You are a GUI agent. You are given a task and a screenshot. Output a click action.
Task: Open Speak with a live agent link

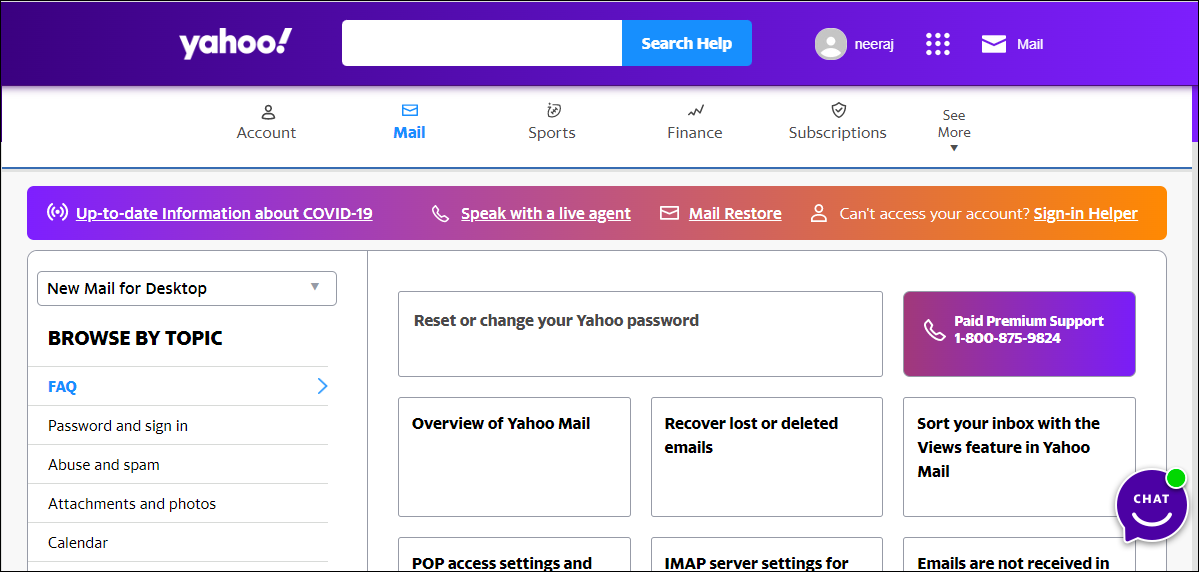click(x=546, y=213)
